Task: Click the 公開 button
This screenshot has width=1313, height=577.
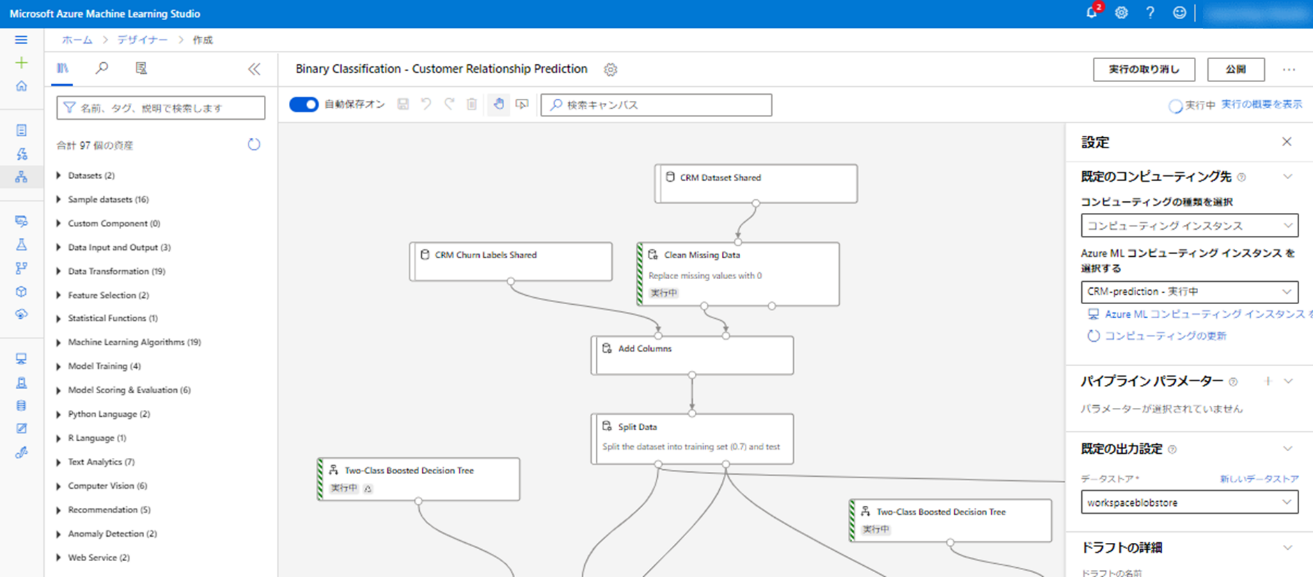Action: [x=1236, y=70]
